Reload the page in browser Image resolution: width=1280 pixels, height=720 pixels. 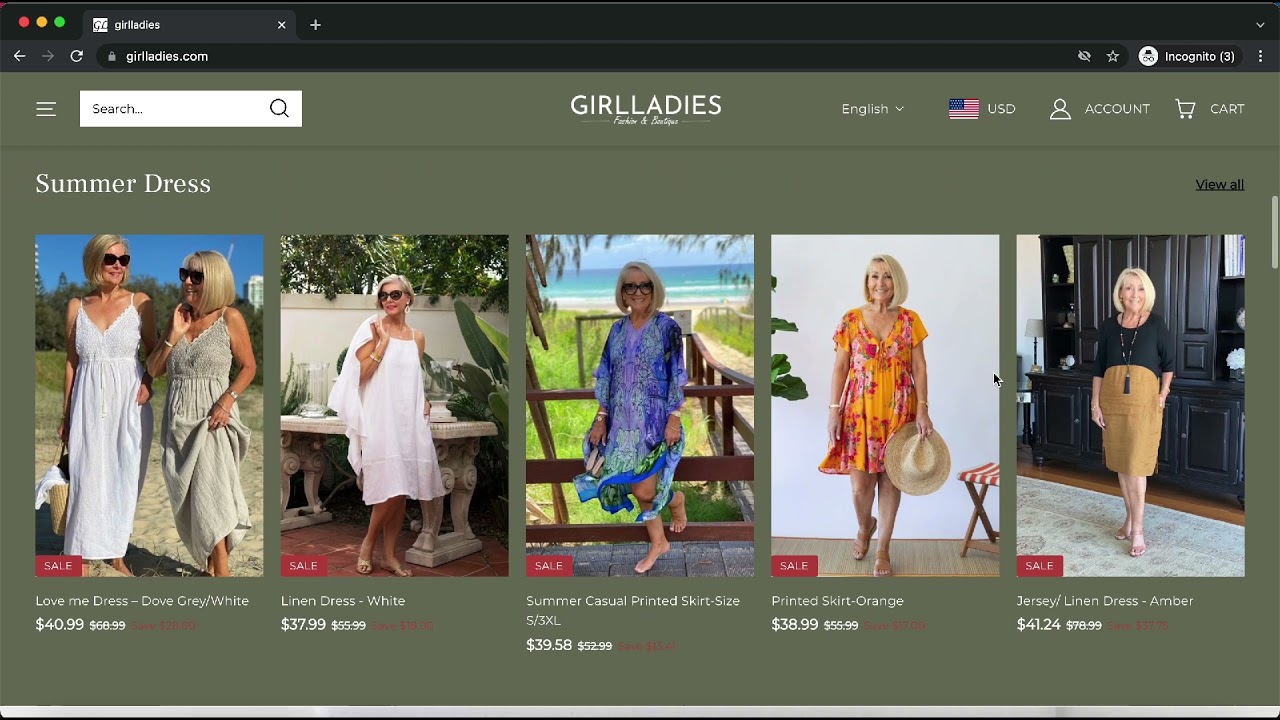[76, 56]
